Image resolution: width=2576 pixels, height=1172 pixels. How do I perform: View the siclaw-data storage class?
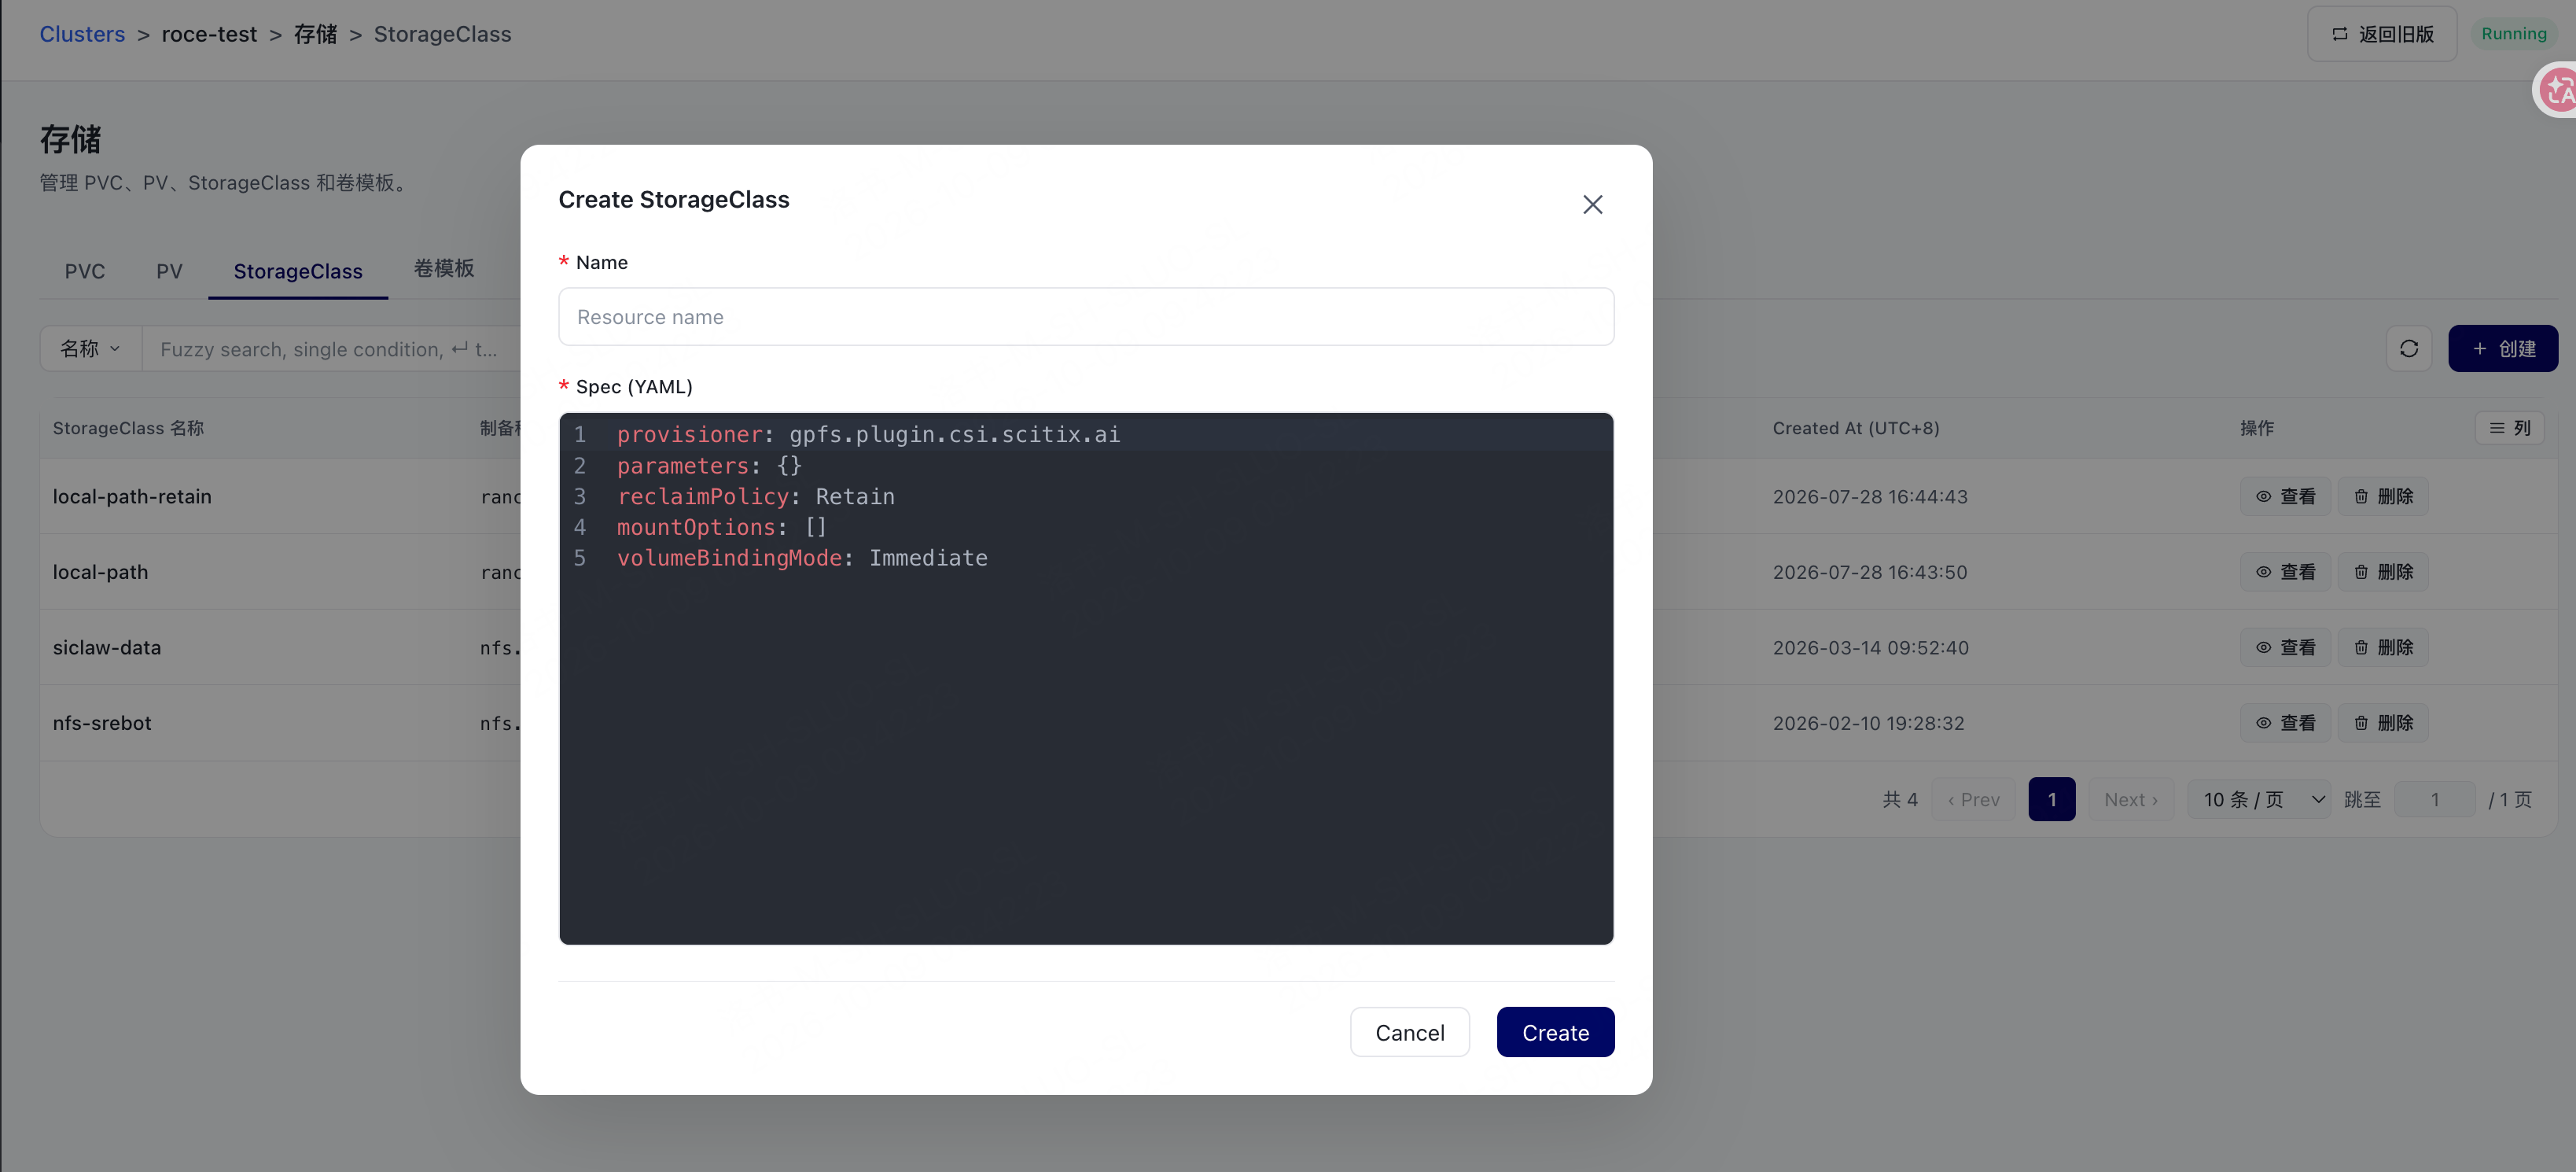[x=2284, y=647]
